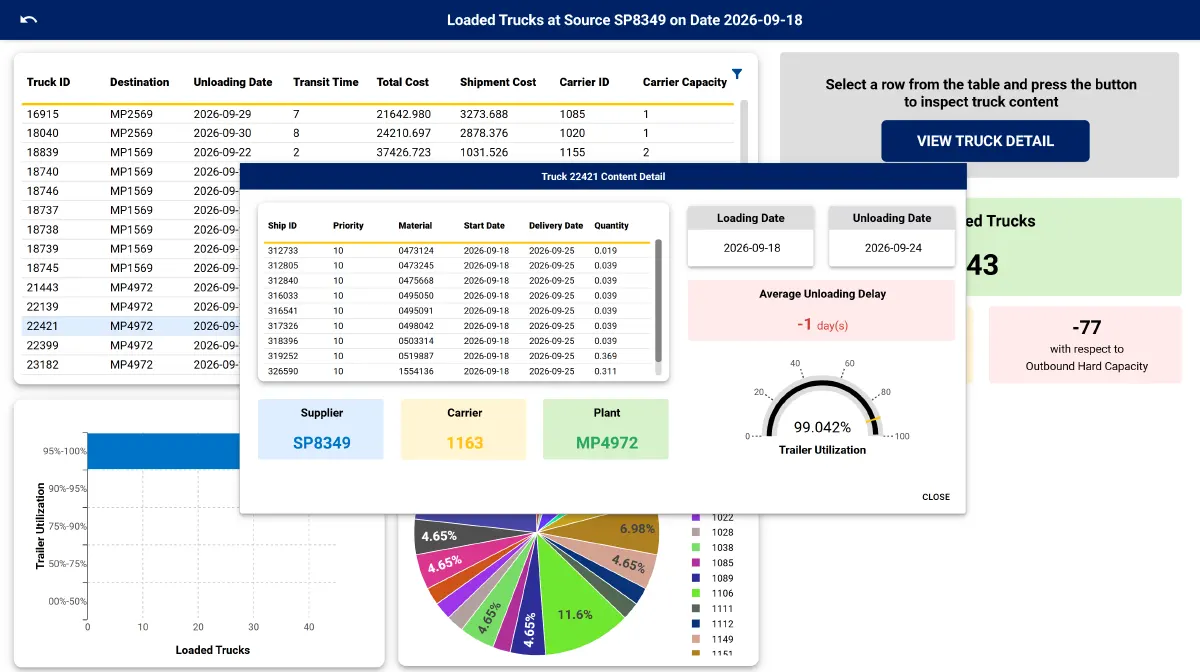Screen dimensions: 1200x672
Task: Click the Carrier 1163 card
Action: click(x=465, y=429)
